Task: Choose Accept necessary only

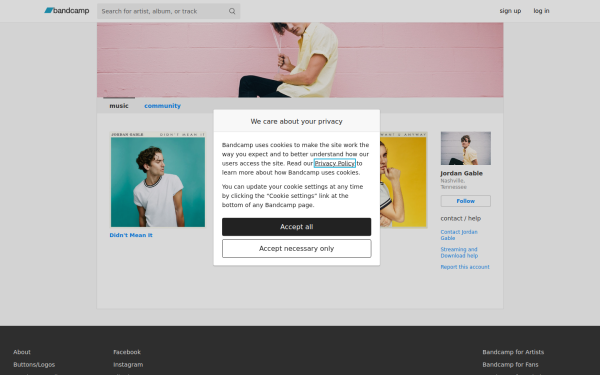Action: [x=297, y=249]
